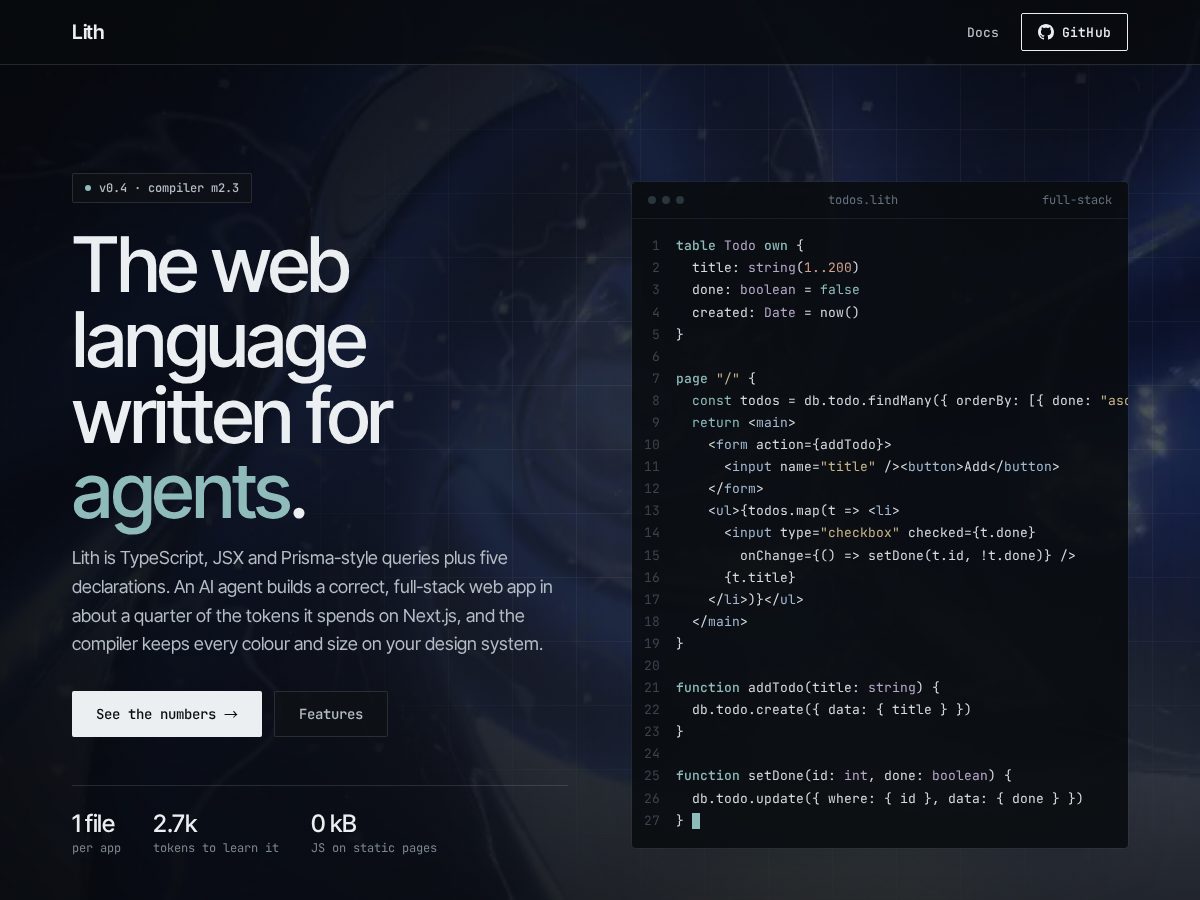Click the Features button
1200x900 pixels.
click(331, 714)
